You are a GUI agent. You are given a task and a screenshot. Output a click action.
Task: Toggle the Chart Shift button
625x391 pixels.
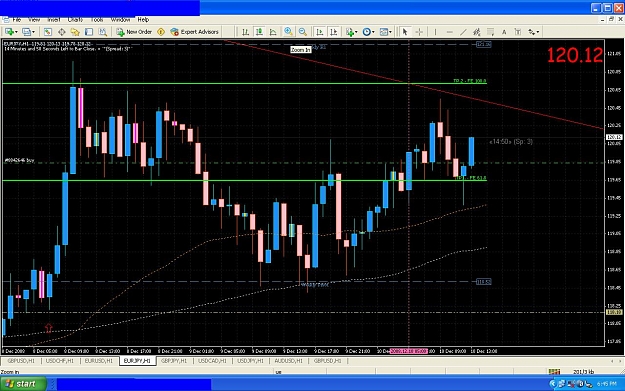click(x=334, y=32)
